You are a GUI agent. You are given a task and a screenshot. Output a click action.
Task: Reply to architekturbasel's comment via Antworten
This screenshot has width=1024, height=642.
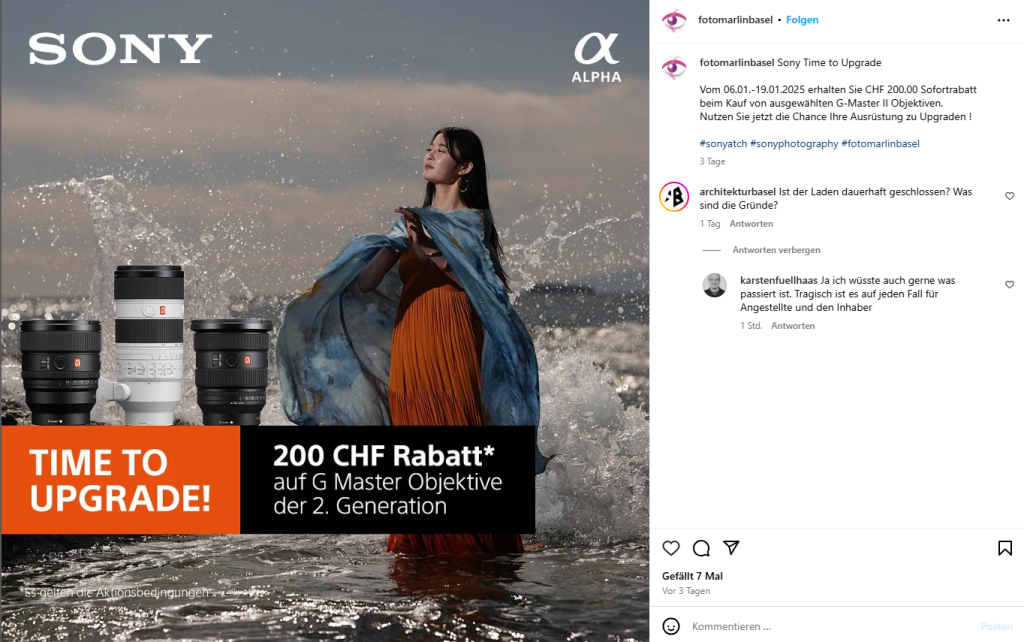pyautogui.click(x=751, y=223)
